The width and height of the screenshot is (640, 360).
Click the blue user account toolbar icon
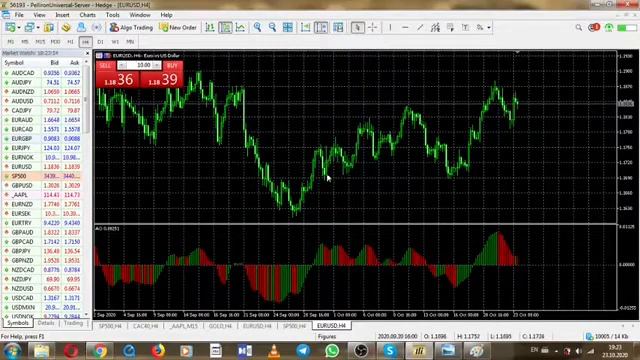coord(81,27)
